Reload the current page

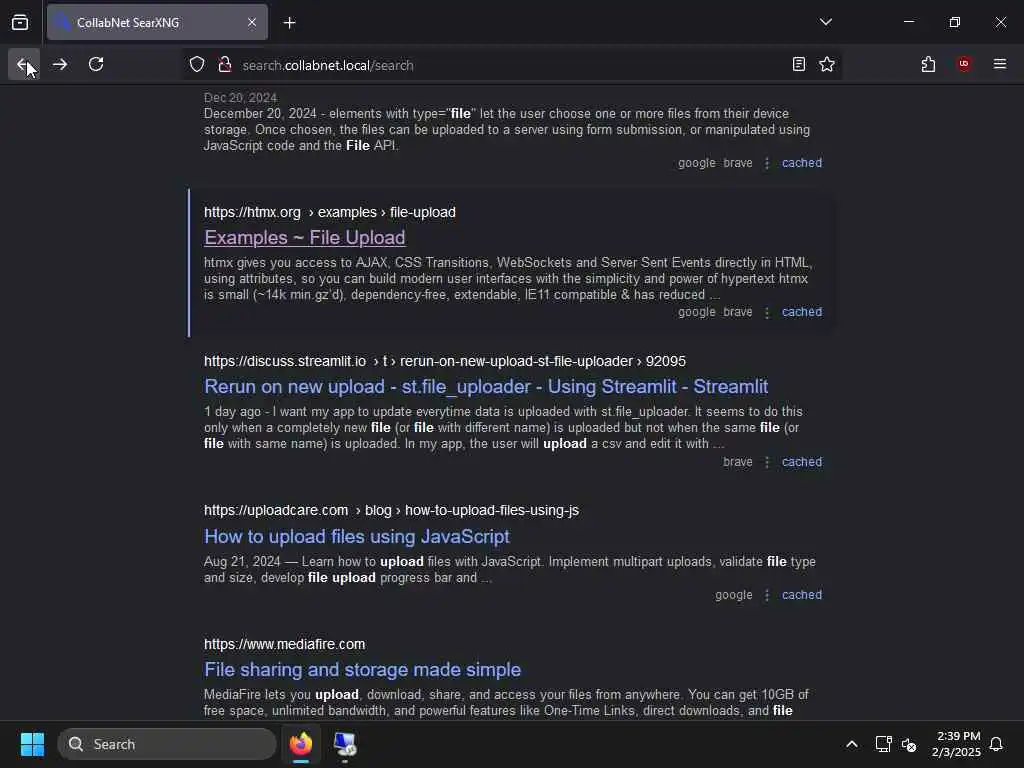[96, 64]
